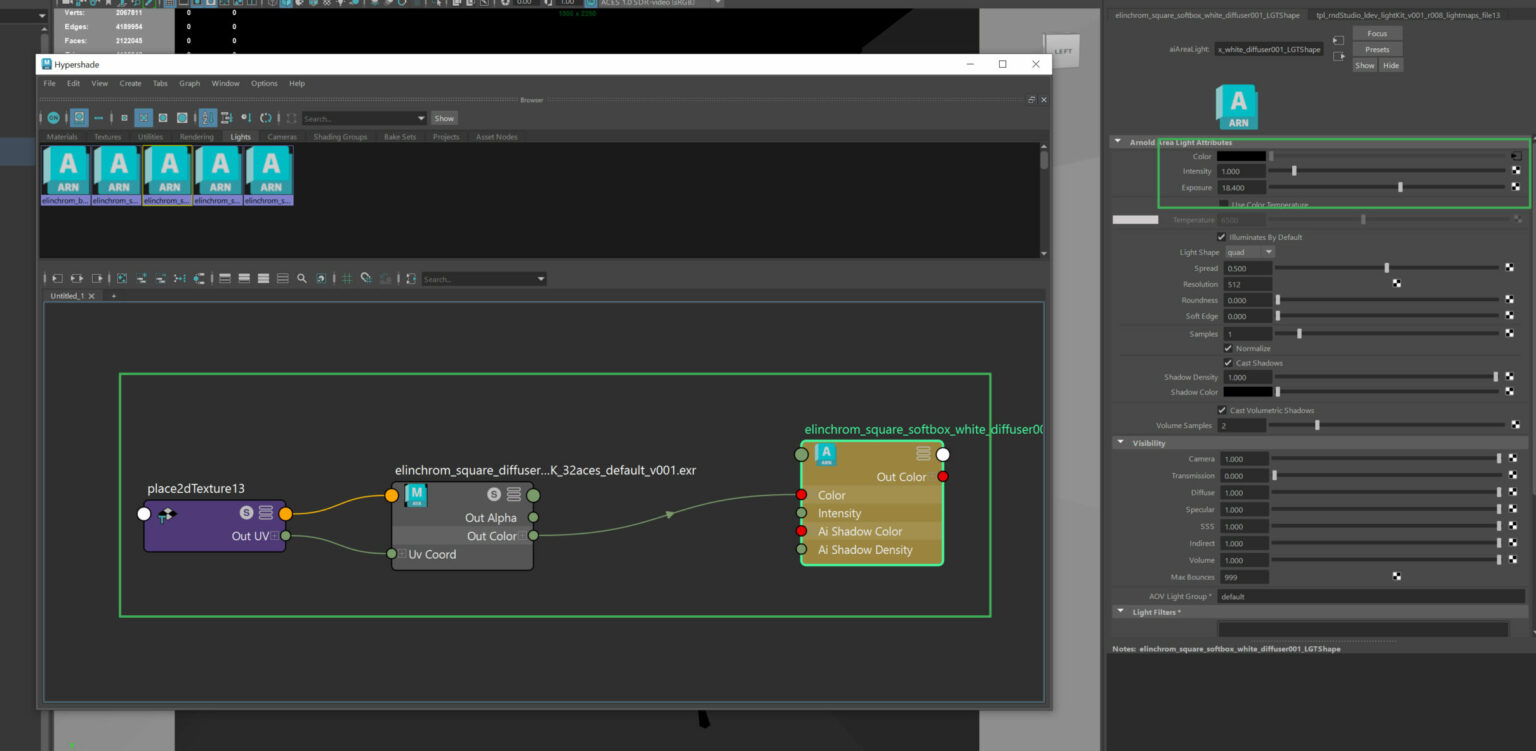Click the Presets button
1536x751 pixels.
click(x=1376, y=49)
